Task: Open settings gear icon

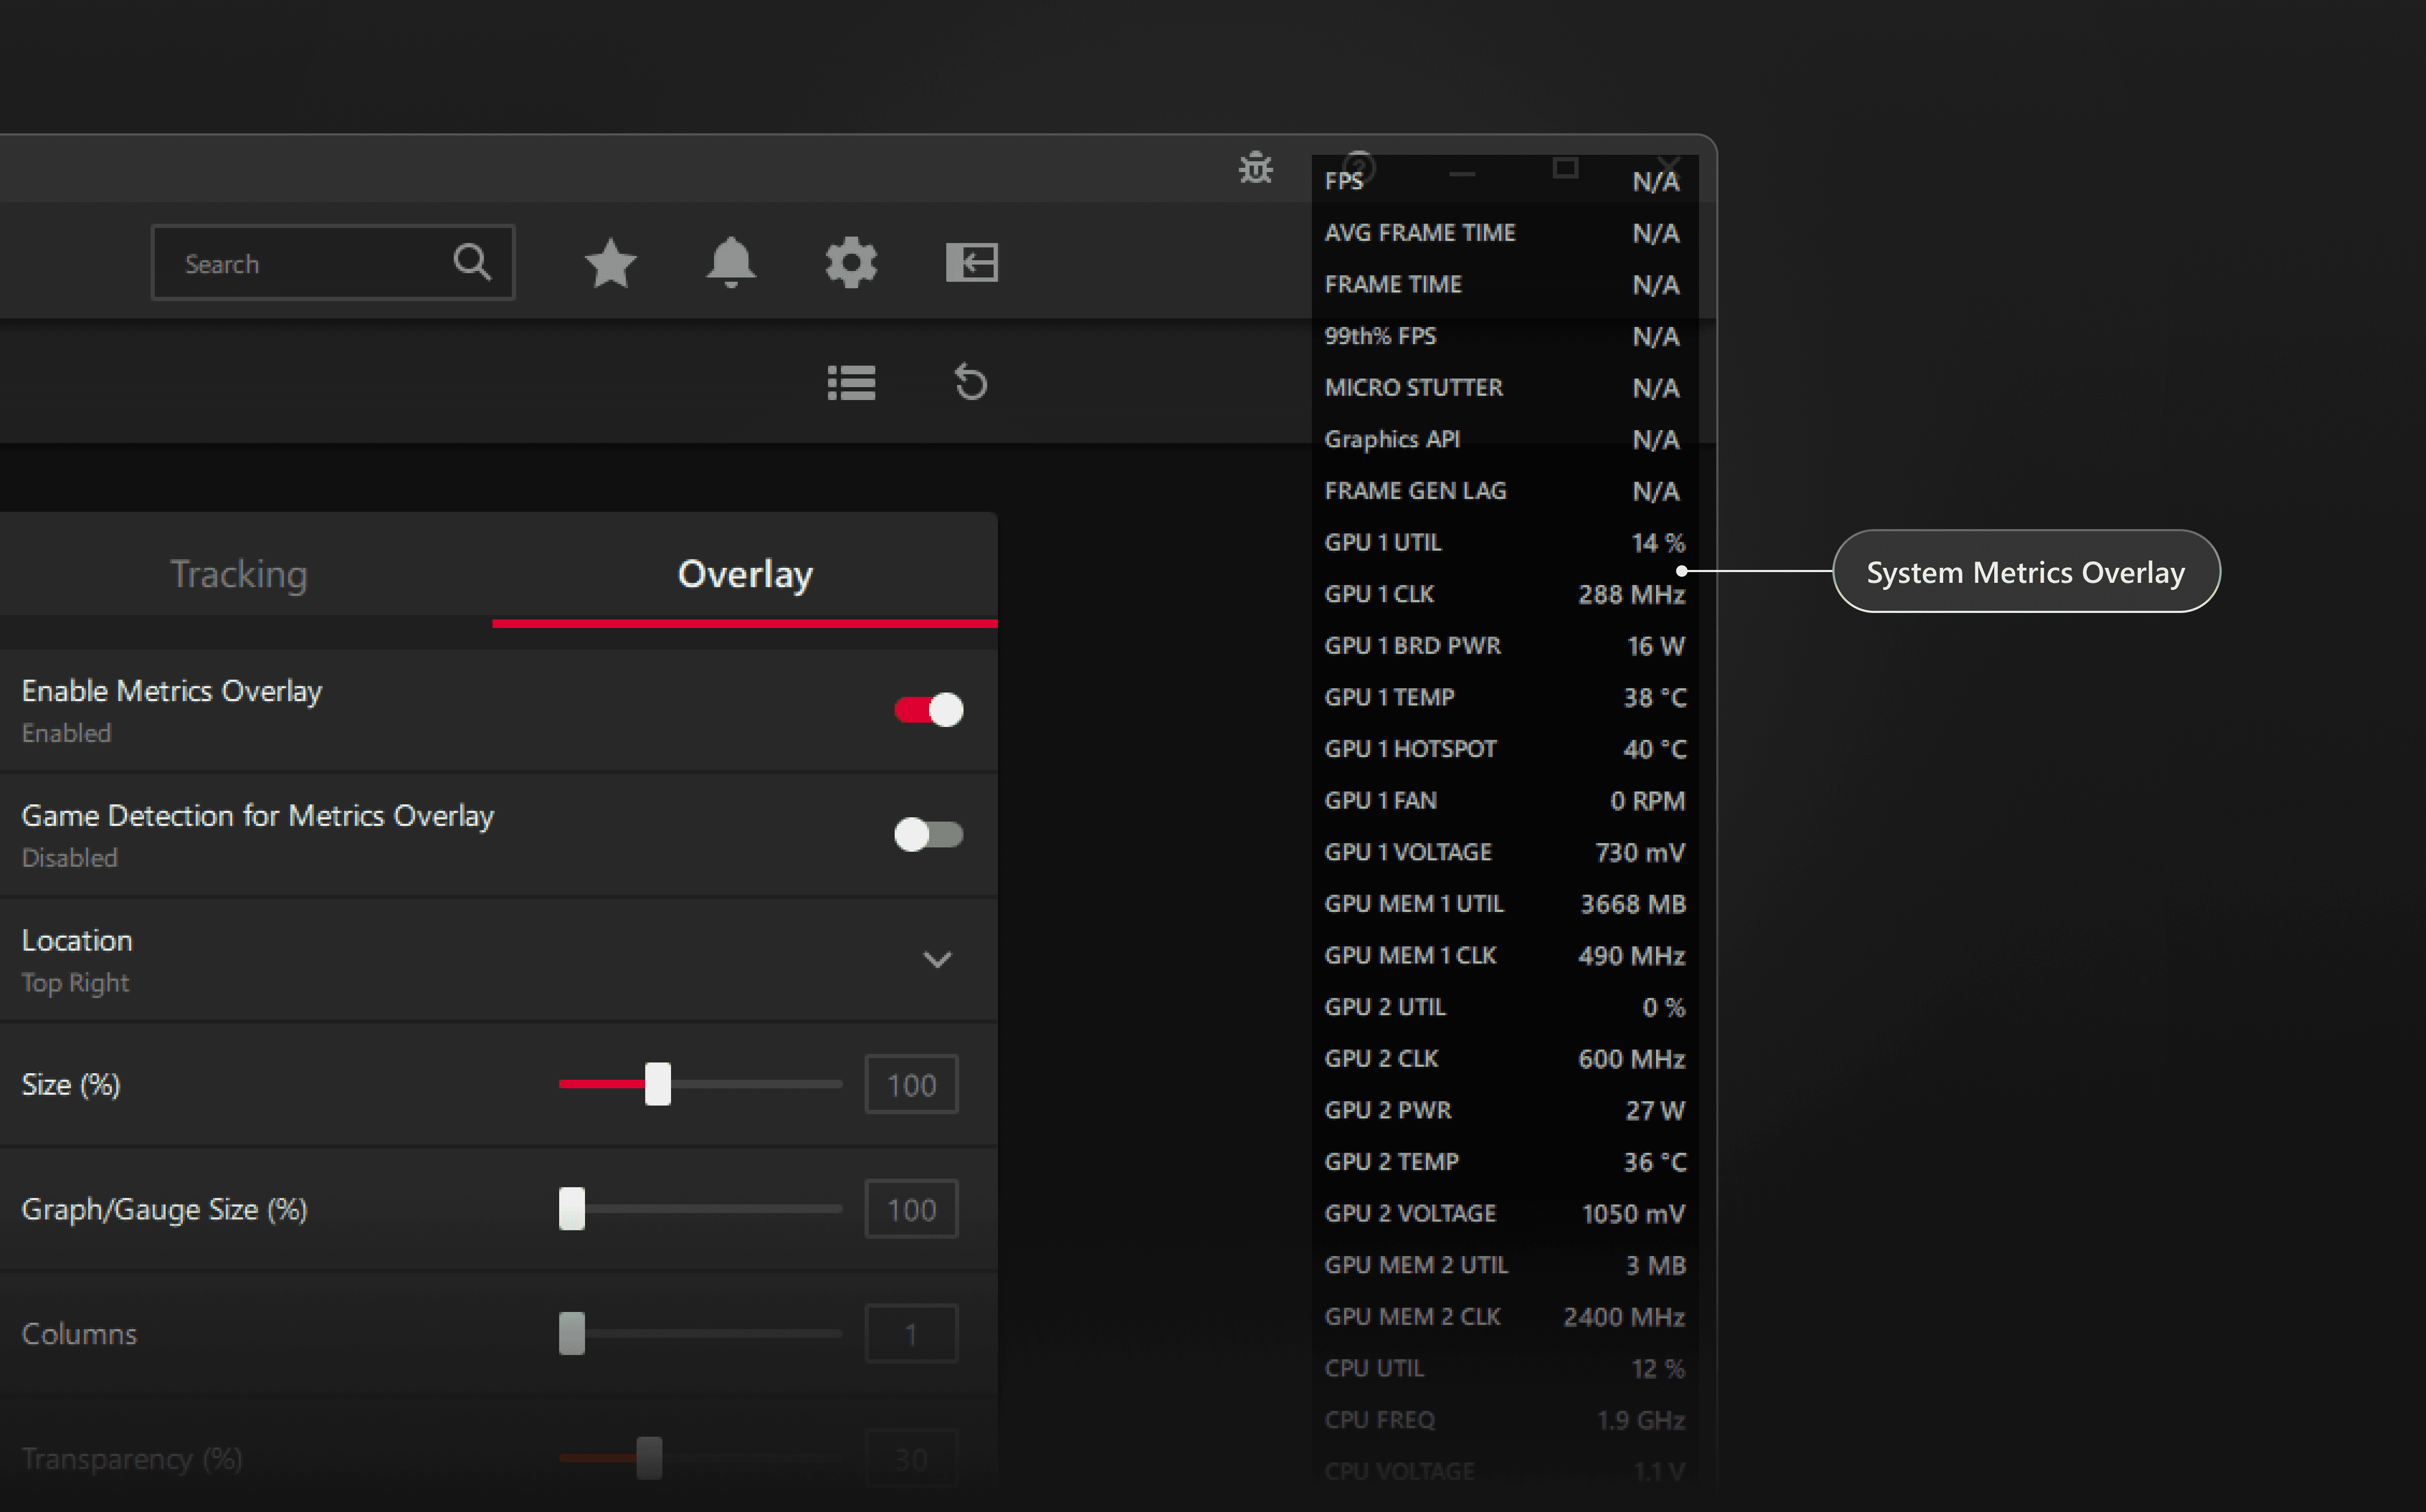Action: point(851,263)
